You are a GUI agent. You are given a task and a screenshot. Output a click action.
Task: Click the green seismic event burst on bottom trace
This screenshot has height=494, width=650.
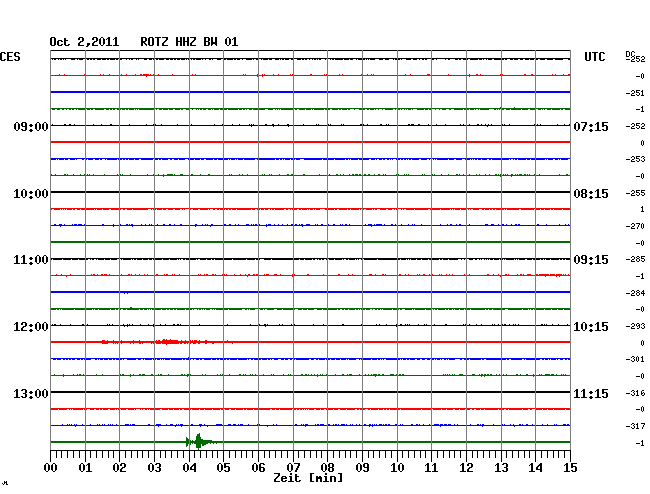(199, 442)
